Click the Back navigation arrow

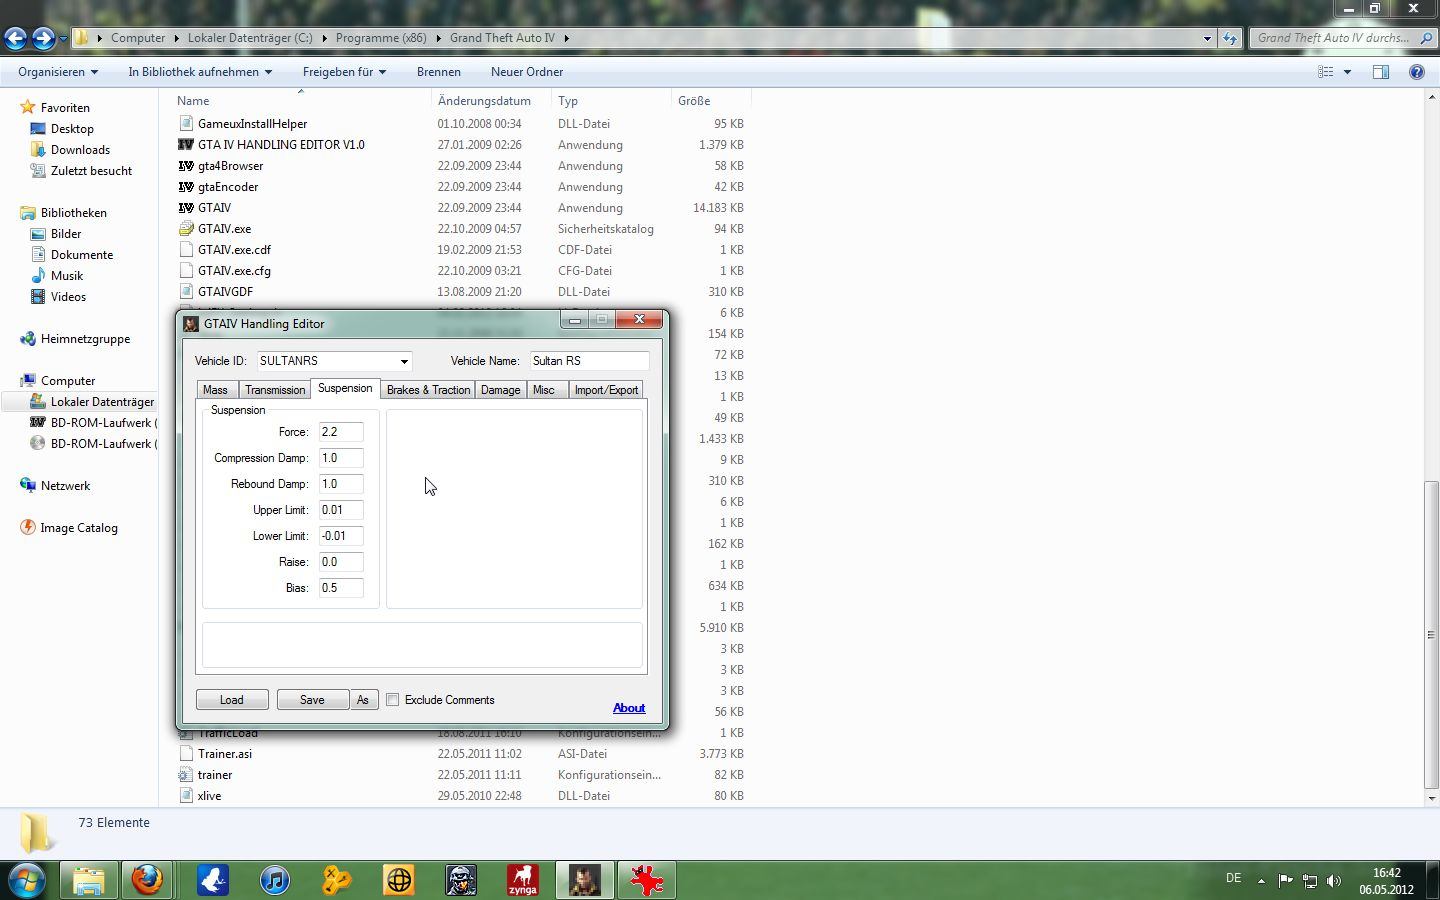coord(15,38)
